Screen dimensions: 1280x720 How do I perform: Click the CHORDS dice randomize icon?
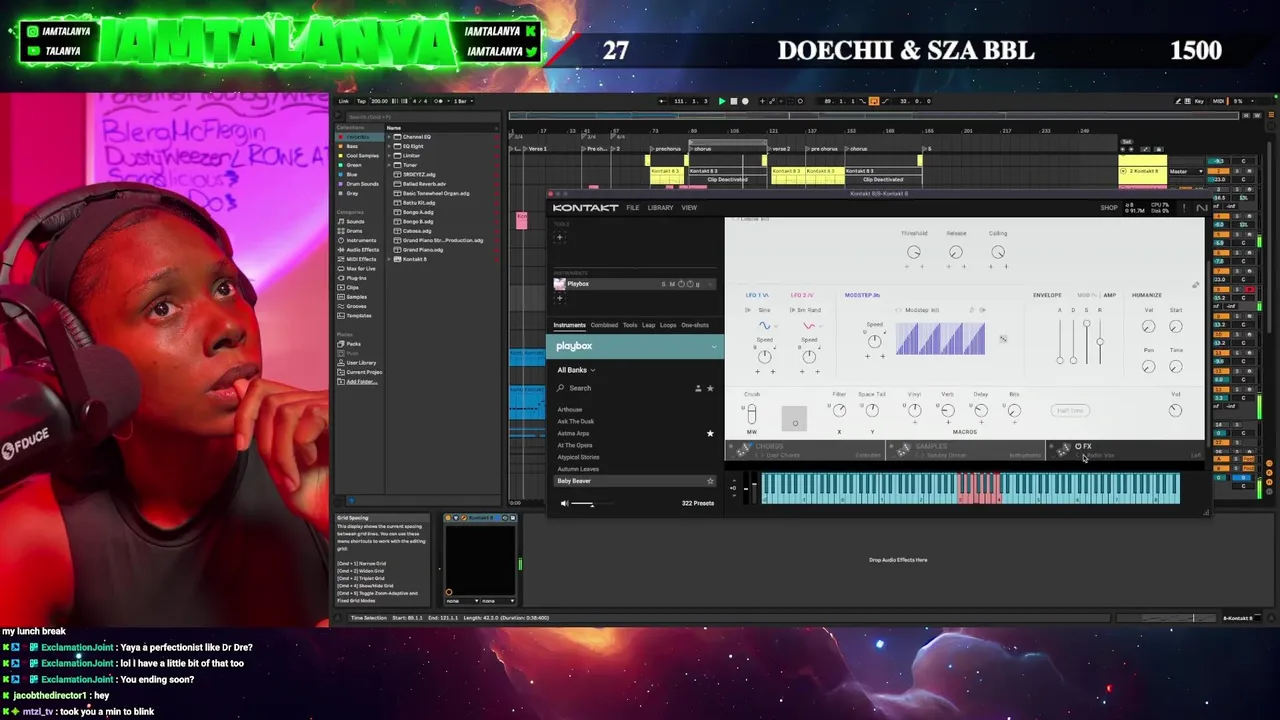click(743, 449)
